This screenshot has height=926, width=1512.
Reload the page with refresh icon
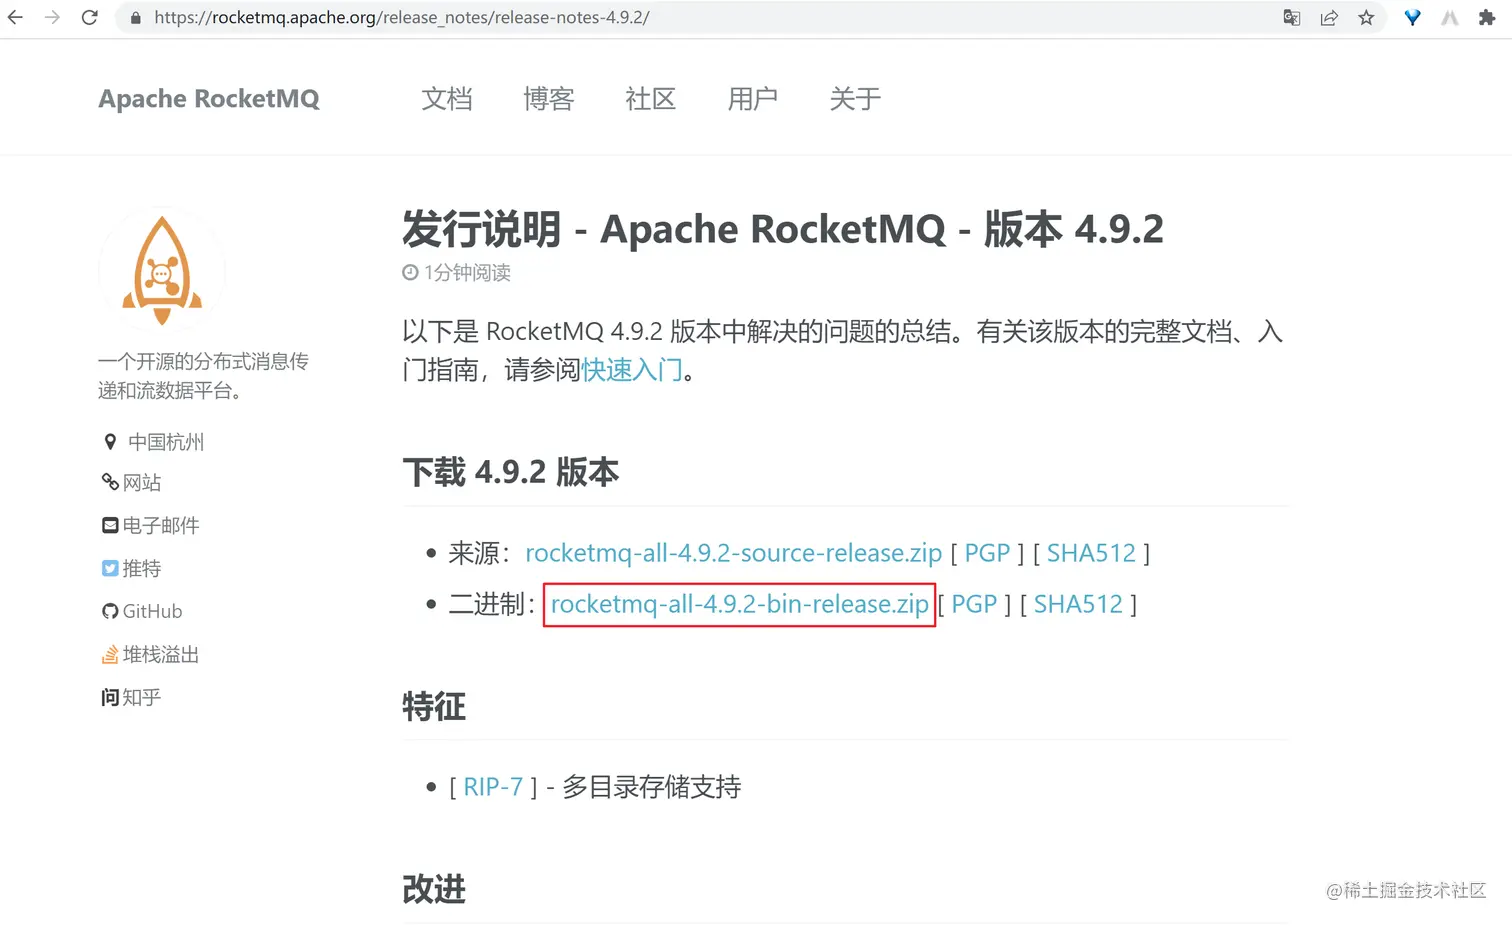coord(89,17)
